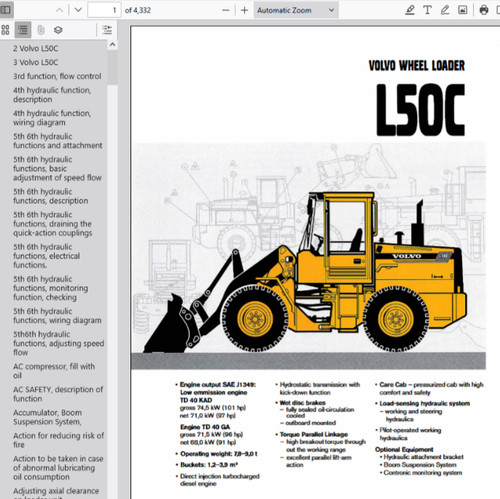The image size is (500, 499).
Task: Open 'Accumulator, Boom Suspension System' entry
Action: [x=47, y=417]
